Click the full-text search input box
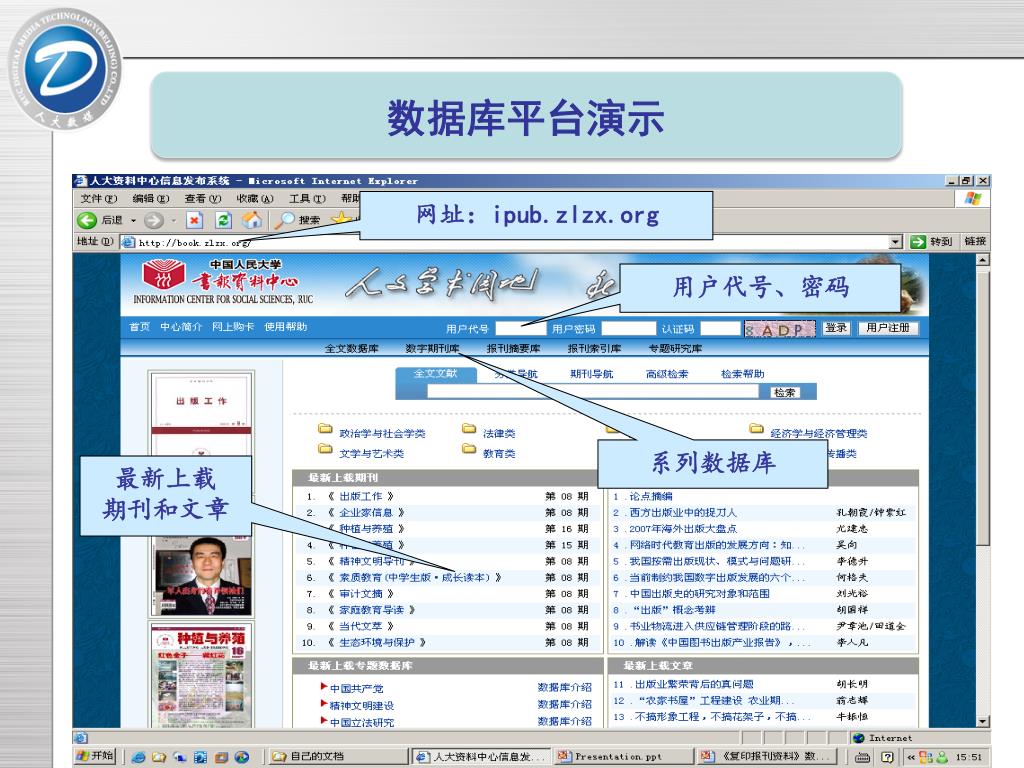 point(593,392)
